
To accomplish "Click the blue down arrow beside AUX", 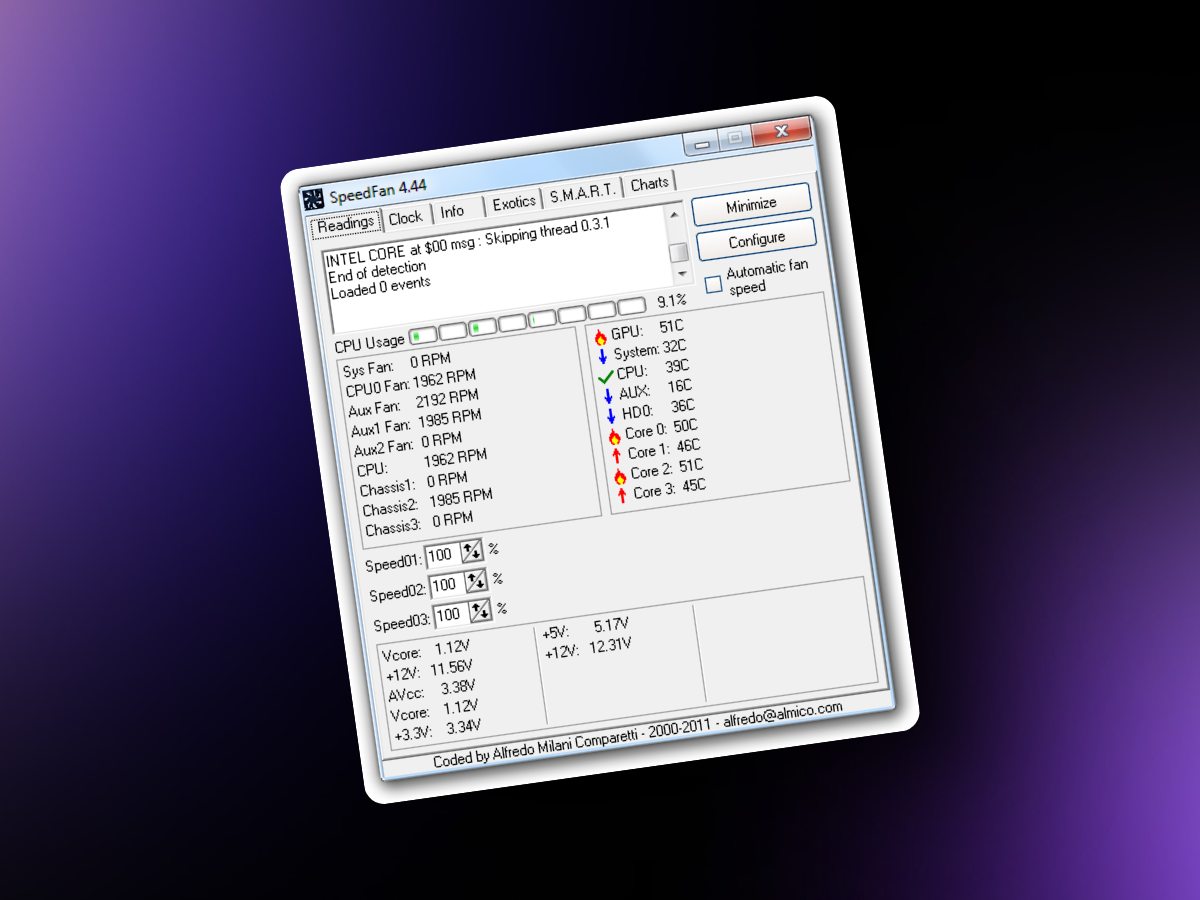I will pyautogui.click(x=608, y=395).
